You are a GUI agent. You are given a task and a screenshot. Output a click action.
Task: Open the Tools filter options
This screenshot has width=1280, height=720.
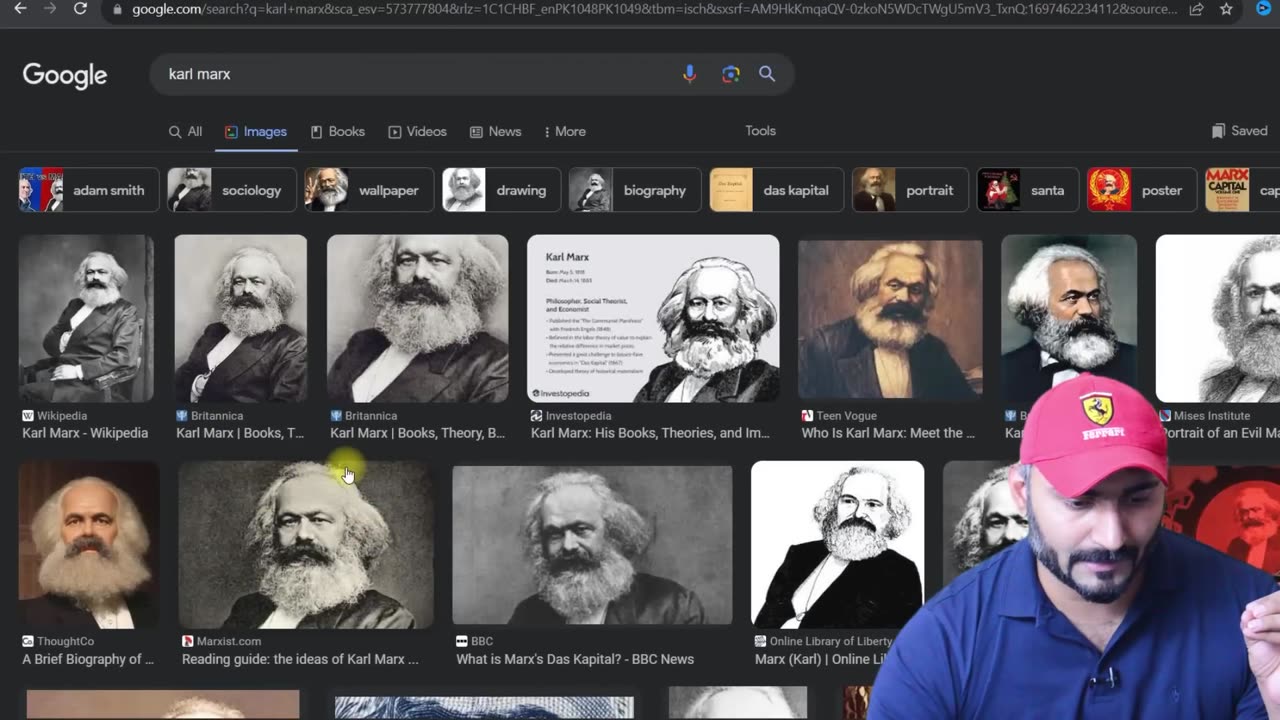[760, 131]
